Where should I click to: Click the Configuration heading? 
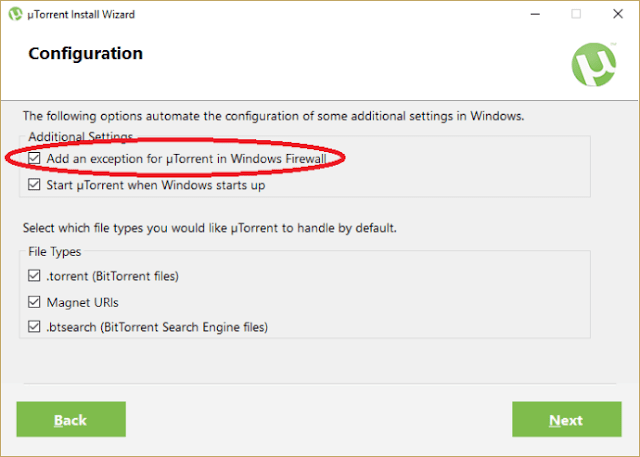click(86, 53)
